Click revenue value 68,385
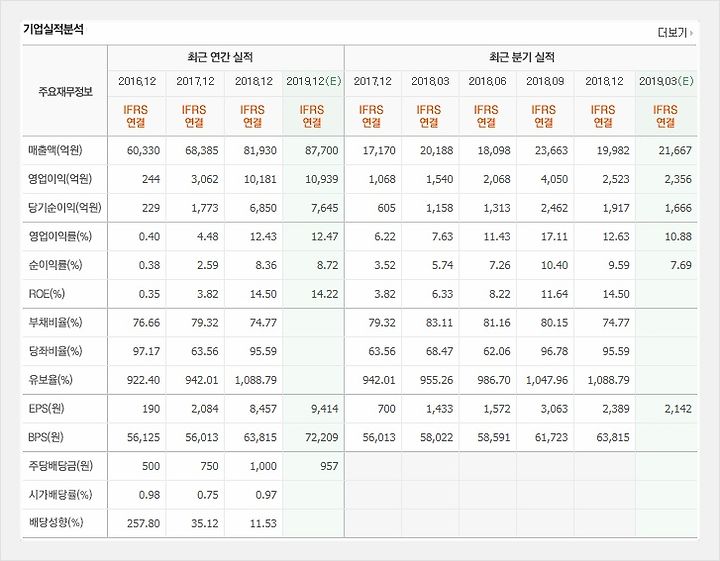 [x=202, y=151]
